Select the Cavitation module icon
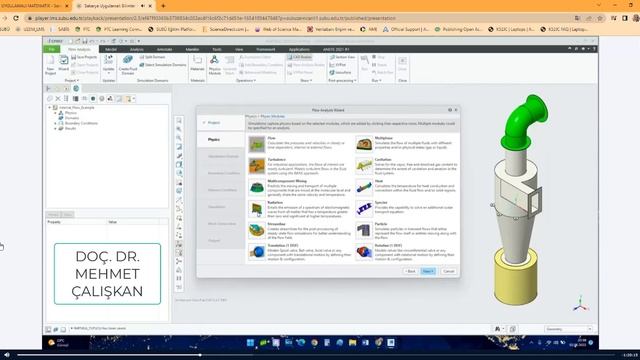 pyautogui.click(x=364, y=166)
